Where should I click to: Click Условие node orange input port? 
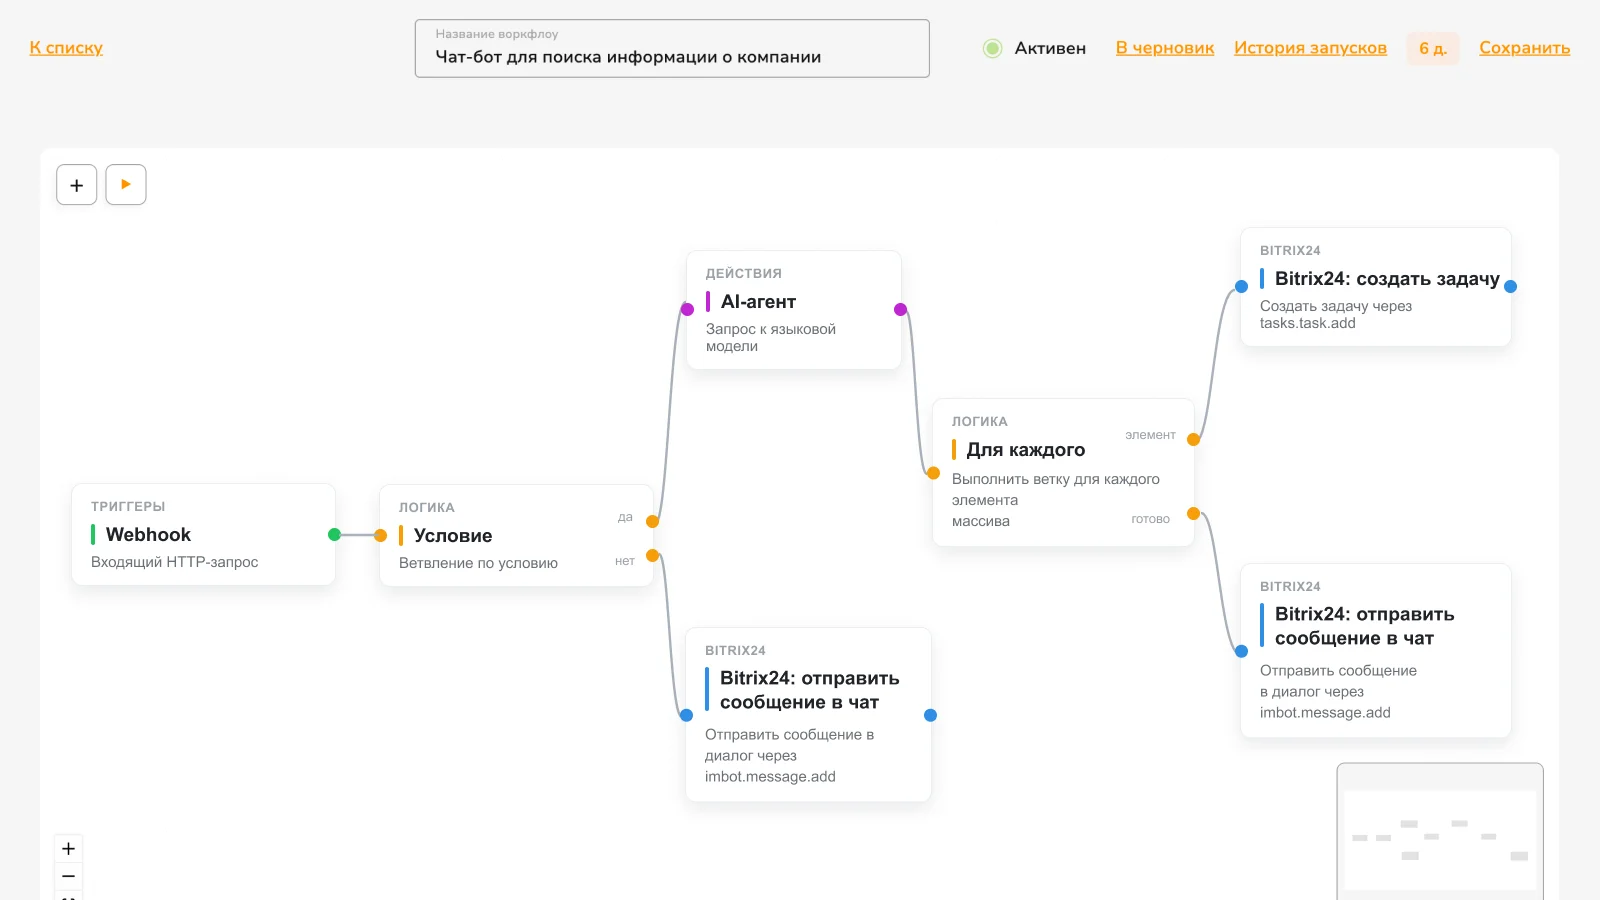click(x=380, y=536)
